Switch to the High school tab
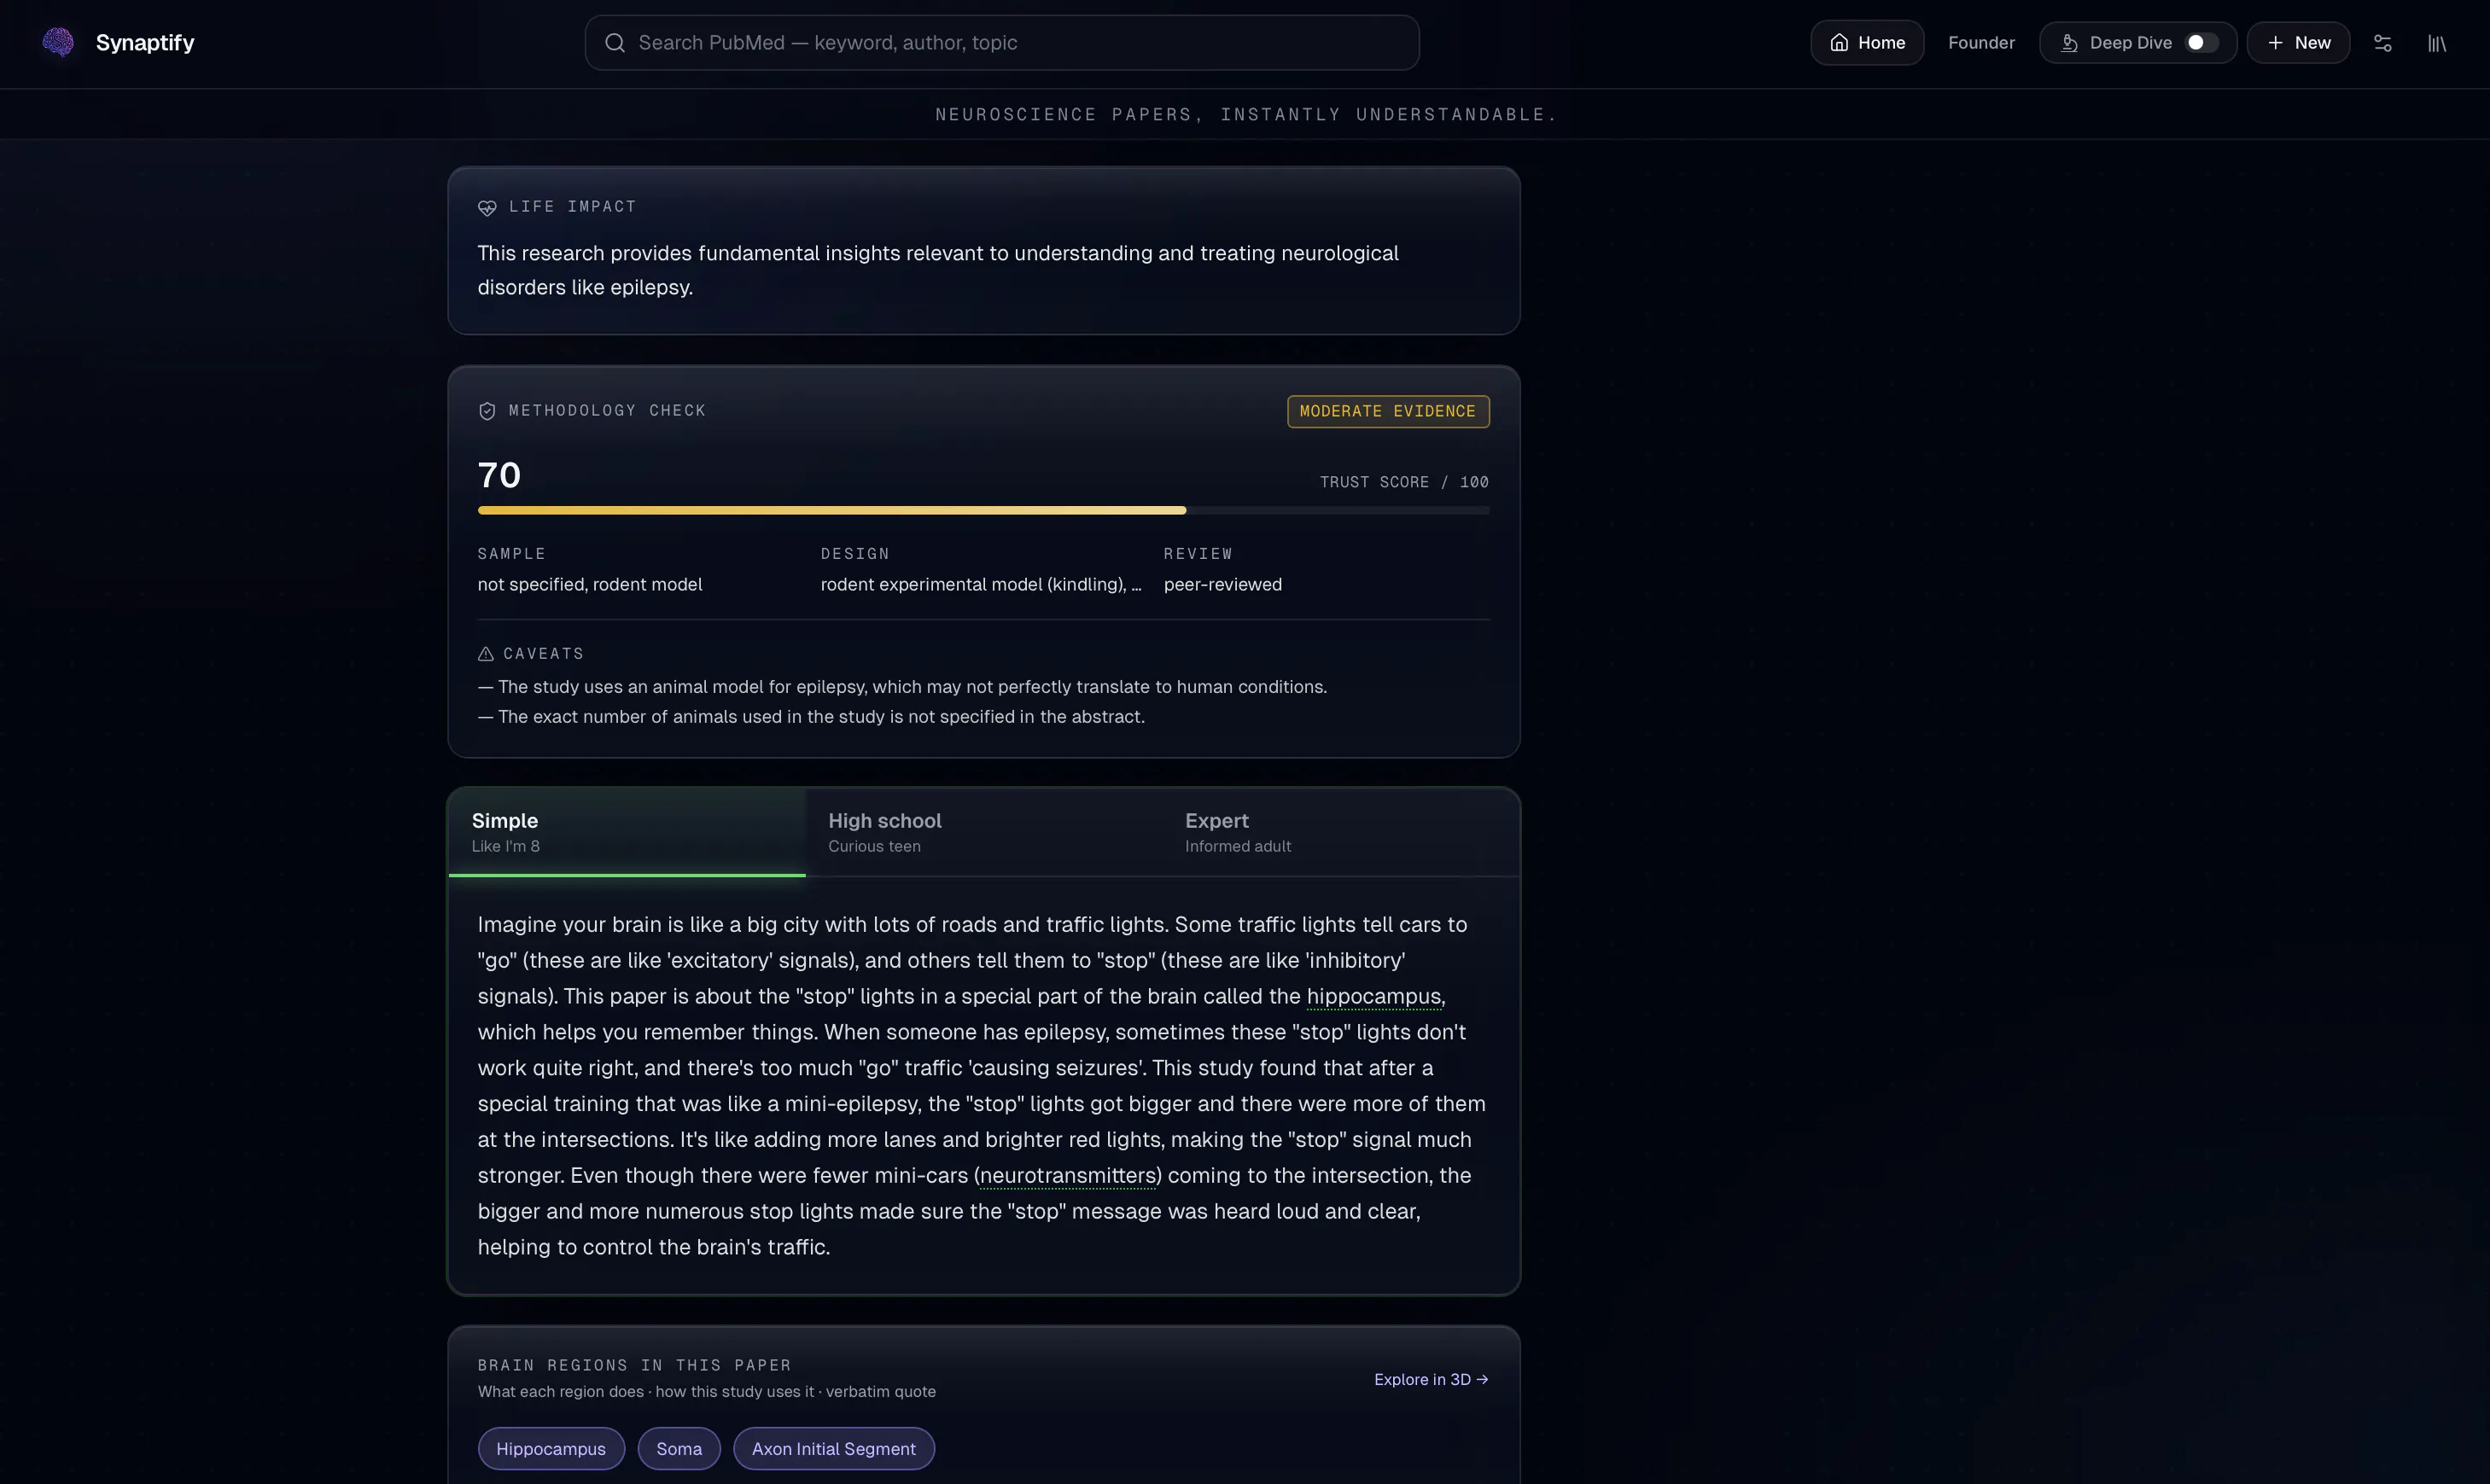 point(984,832)
